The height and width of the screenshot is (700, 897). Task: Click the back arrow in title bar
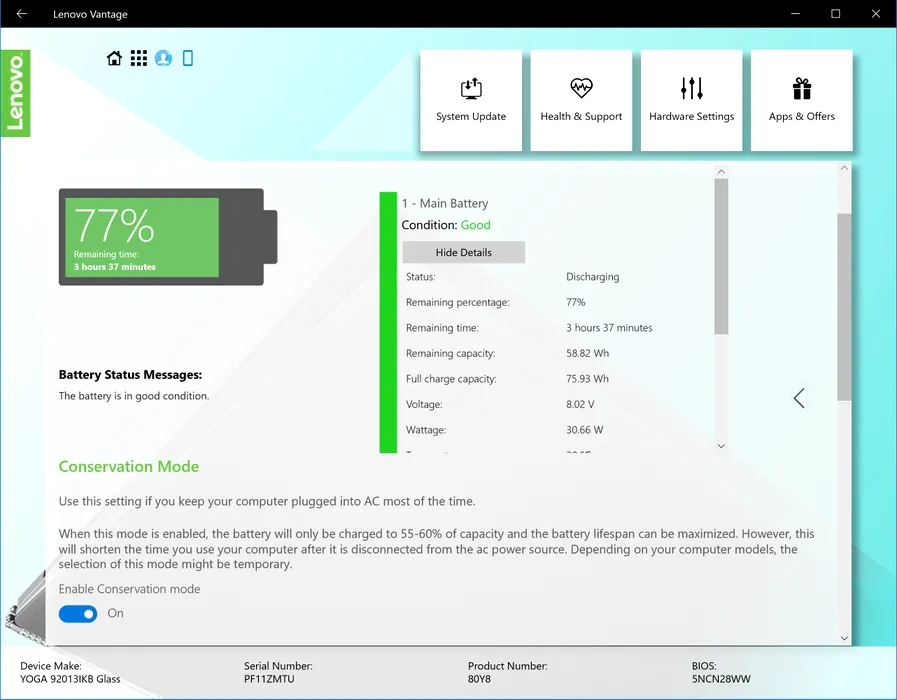click(x=22, y=14)
